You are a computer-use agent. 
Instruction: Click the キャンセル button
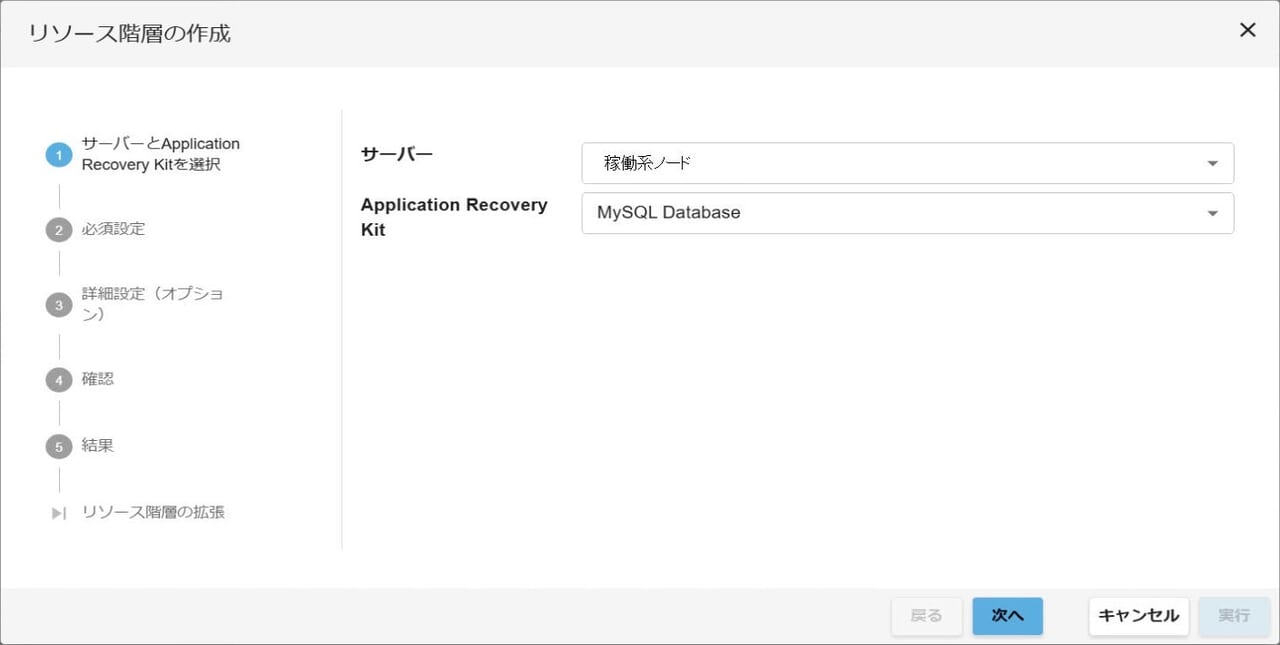tap(1139, 616)
